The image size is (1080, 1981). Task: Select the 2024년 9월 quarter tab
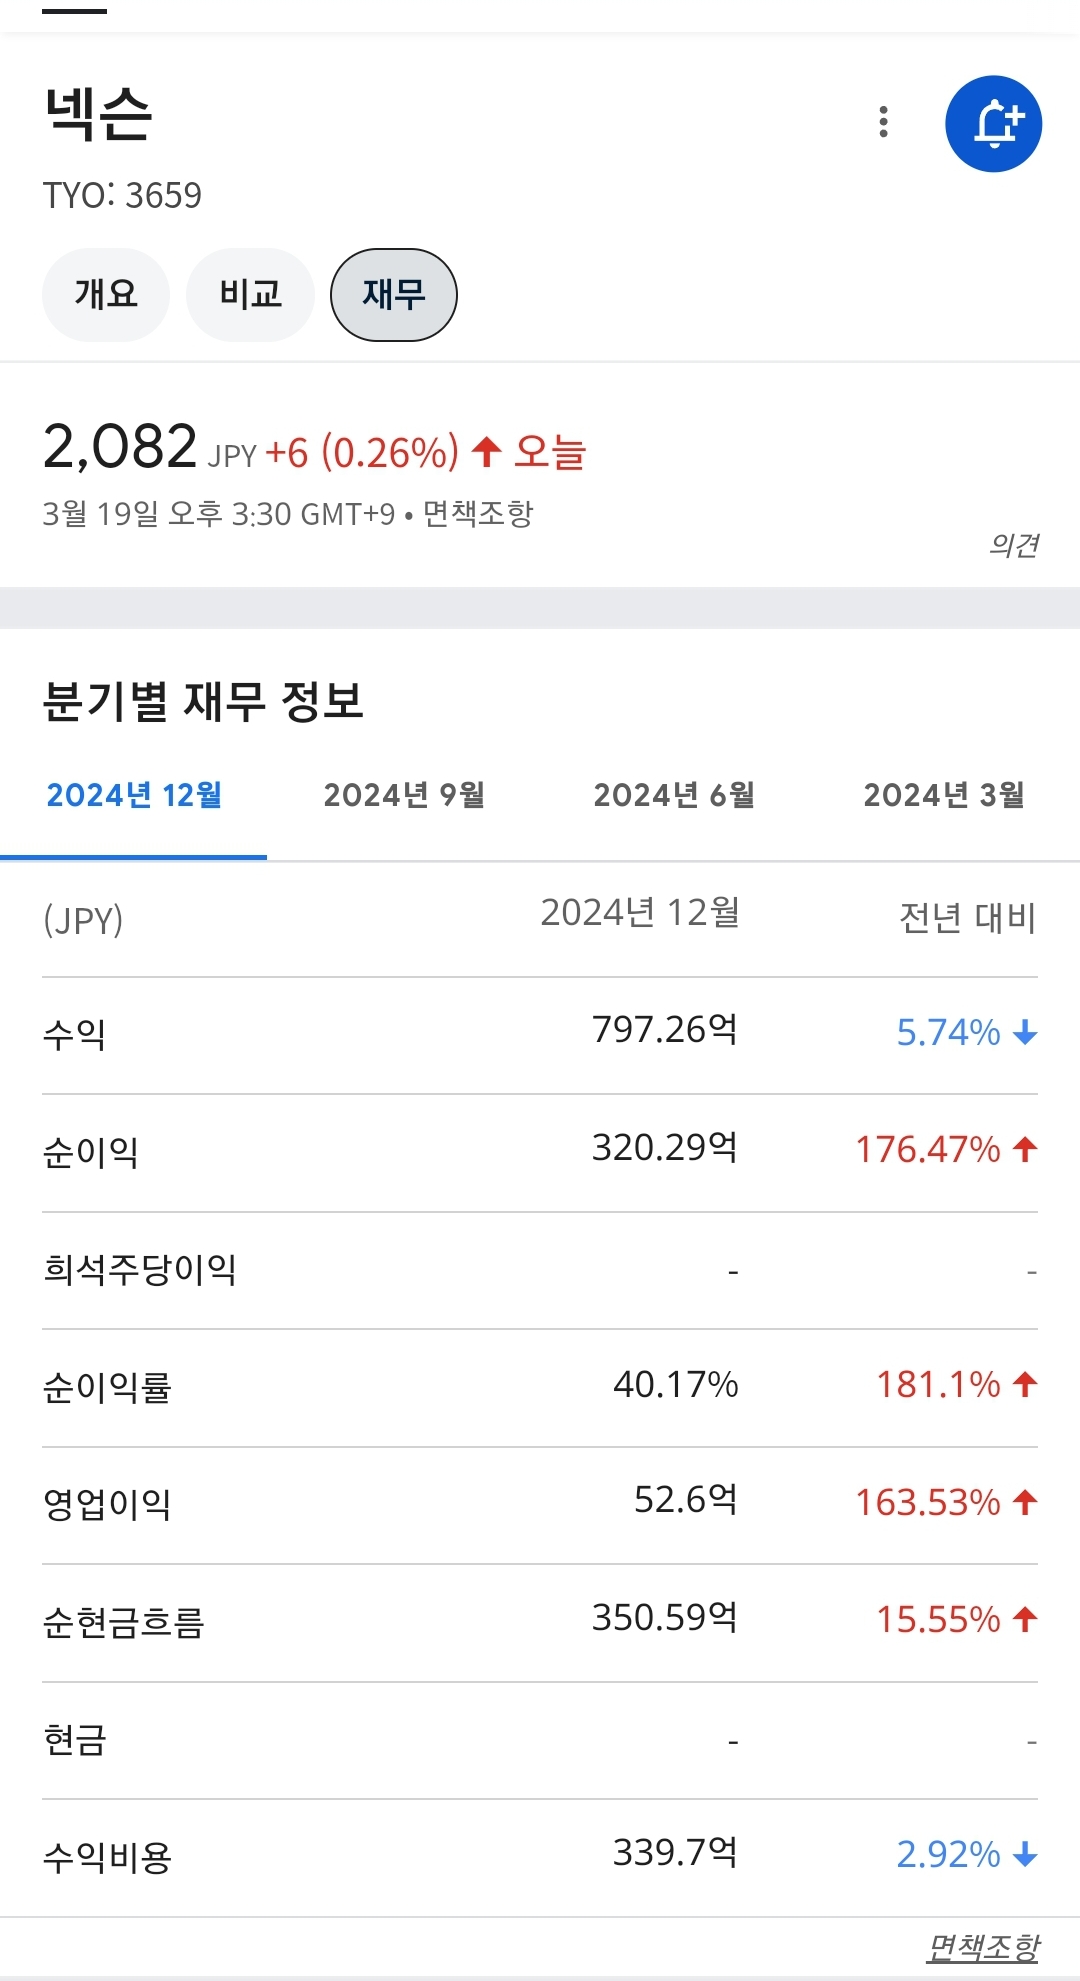coord(404,796)
